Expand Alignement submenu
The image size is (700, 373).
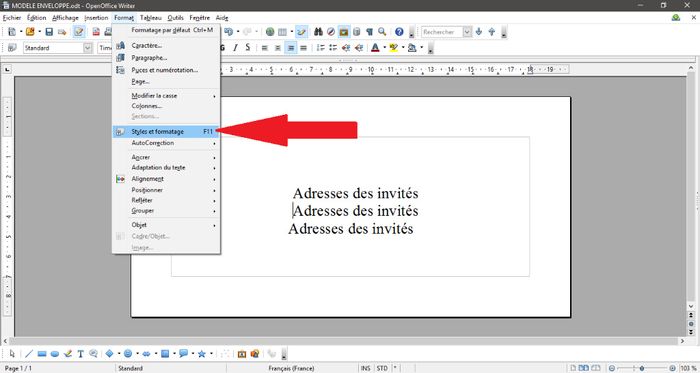click(x=166, y=179)
